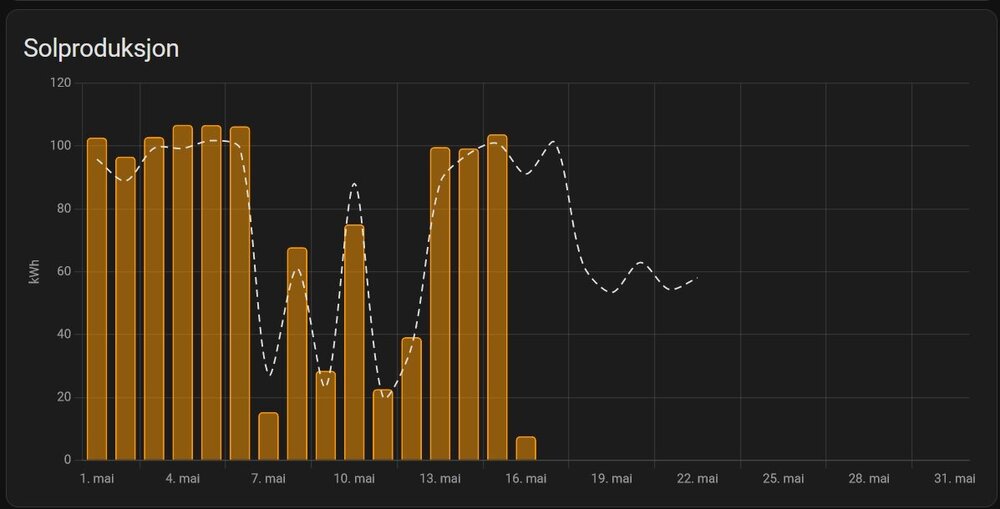Image resolution: width=1000 pixels, height=509 pixels.
Task: Click dashed forecast line end near 22. mai
Action: pyautogui.click(x=696, y=278)
